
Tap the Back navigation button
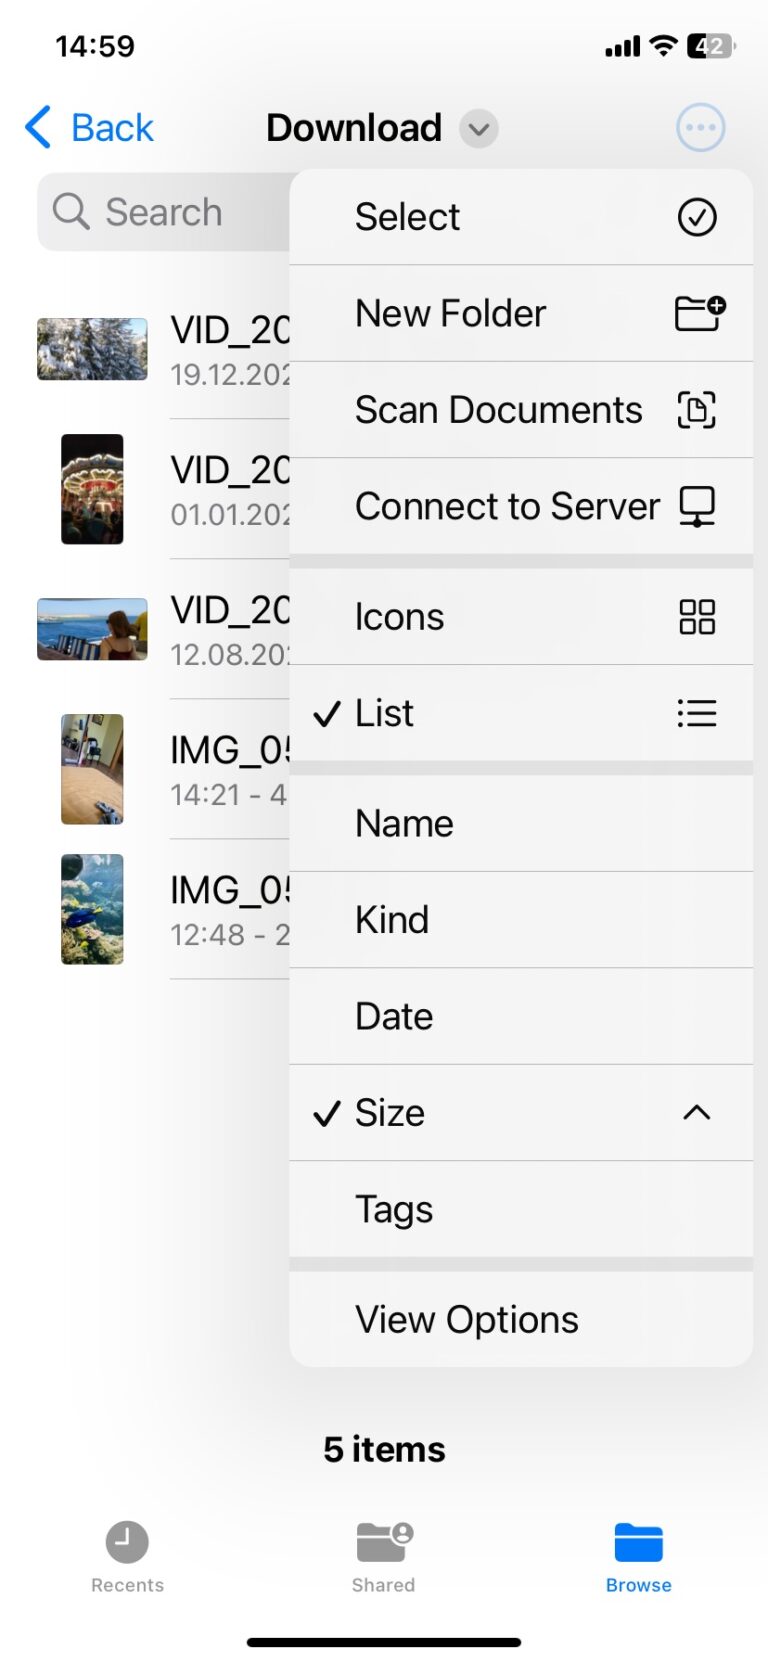(x=88, y=127)
